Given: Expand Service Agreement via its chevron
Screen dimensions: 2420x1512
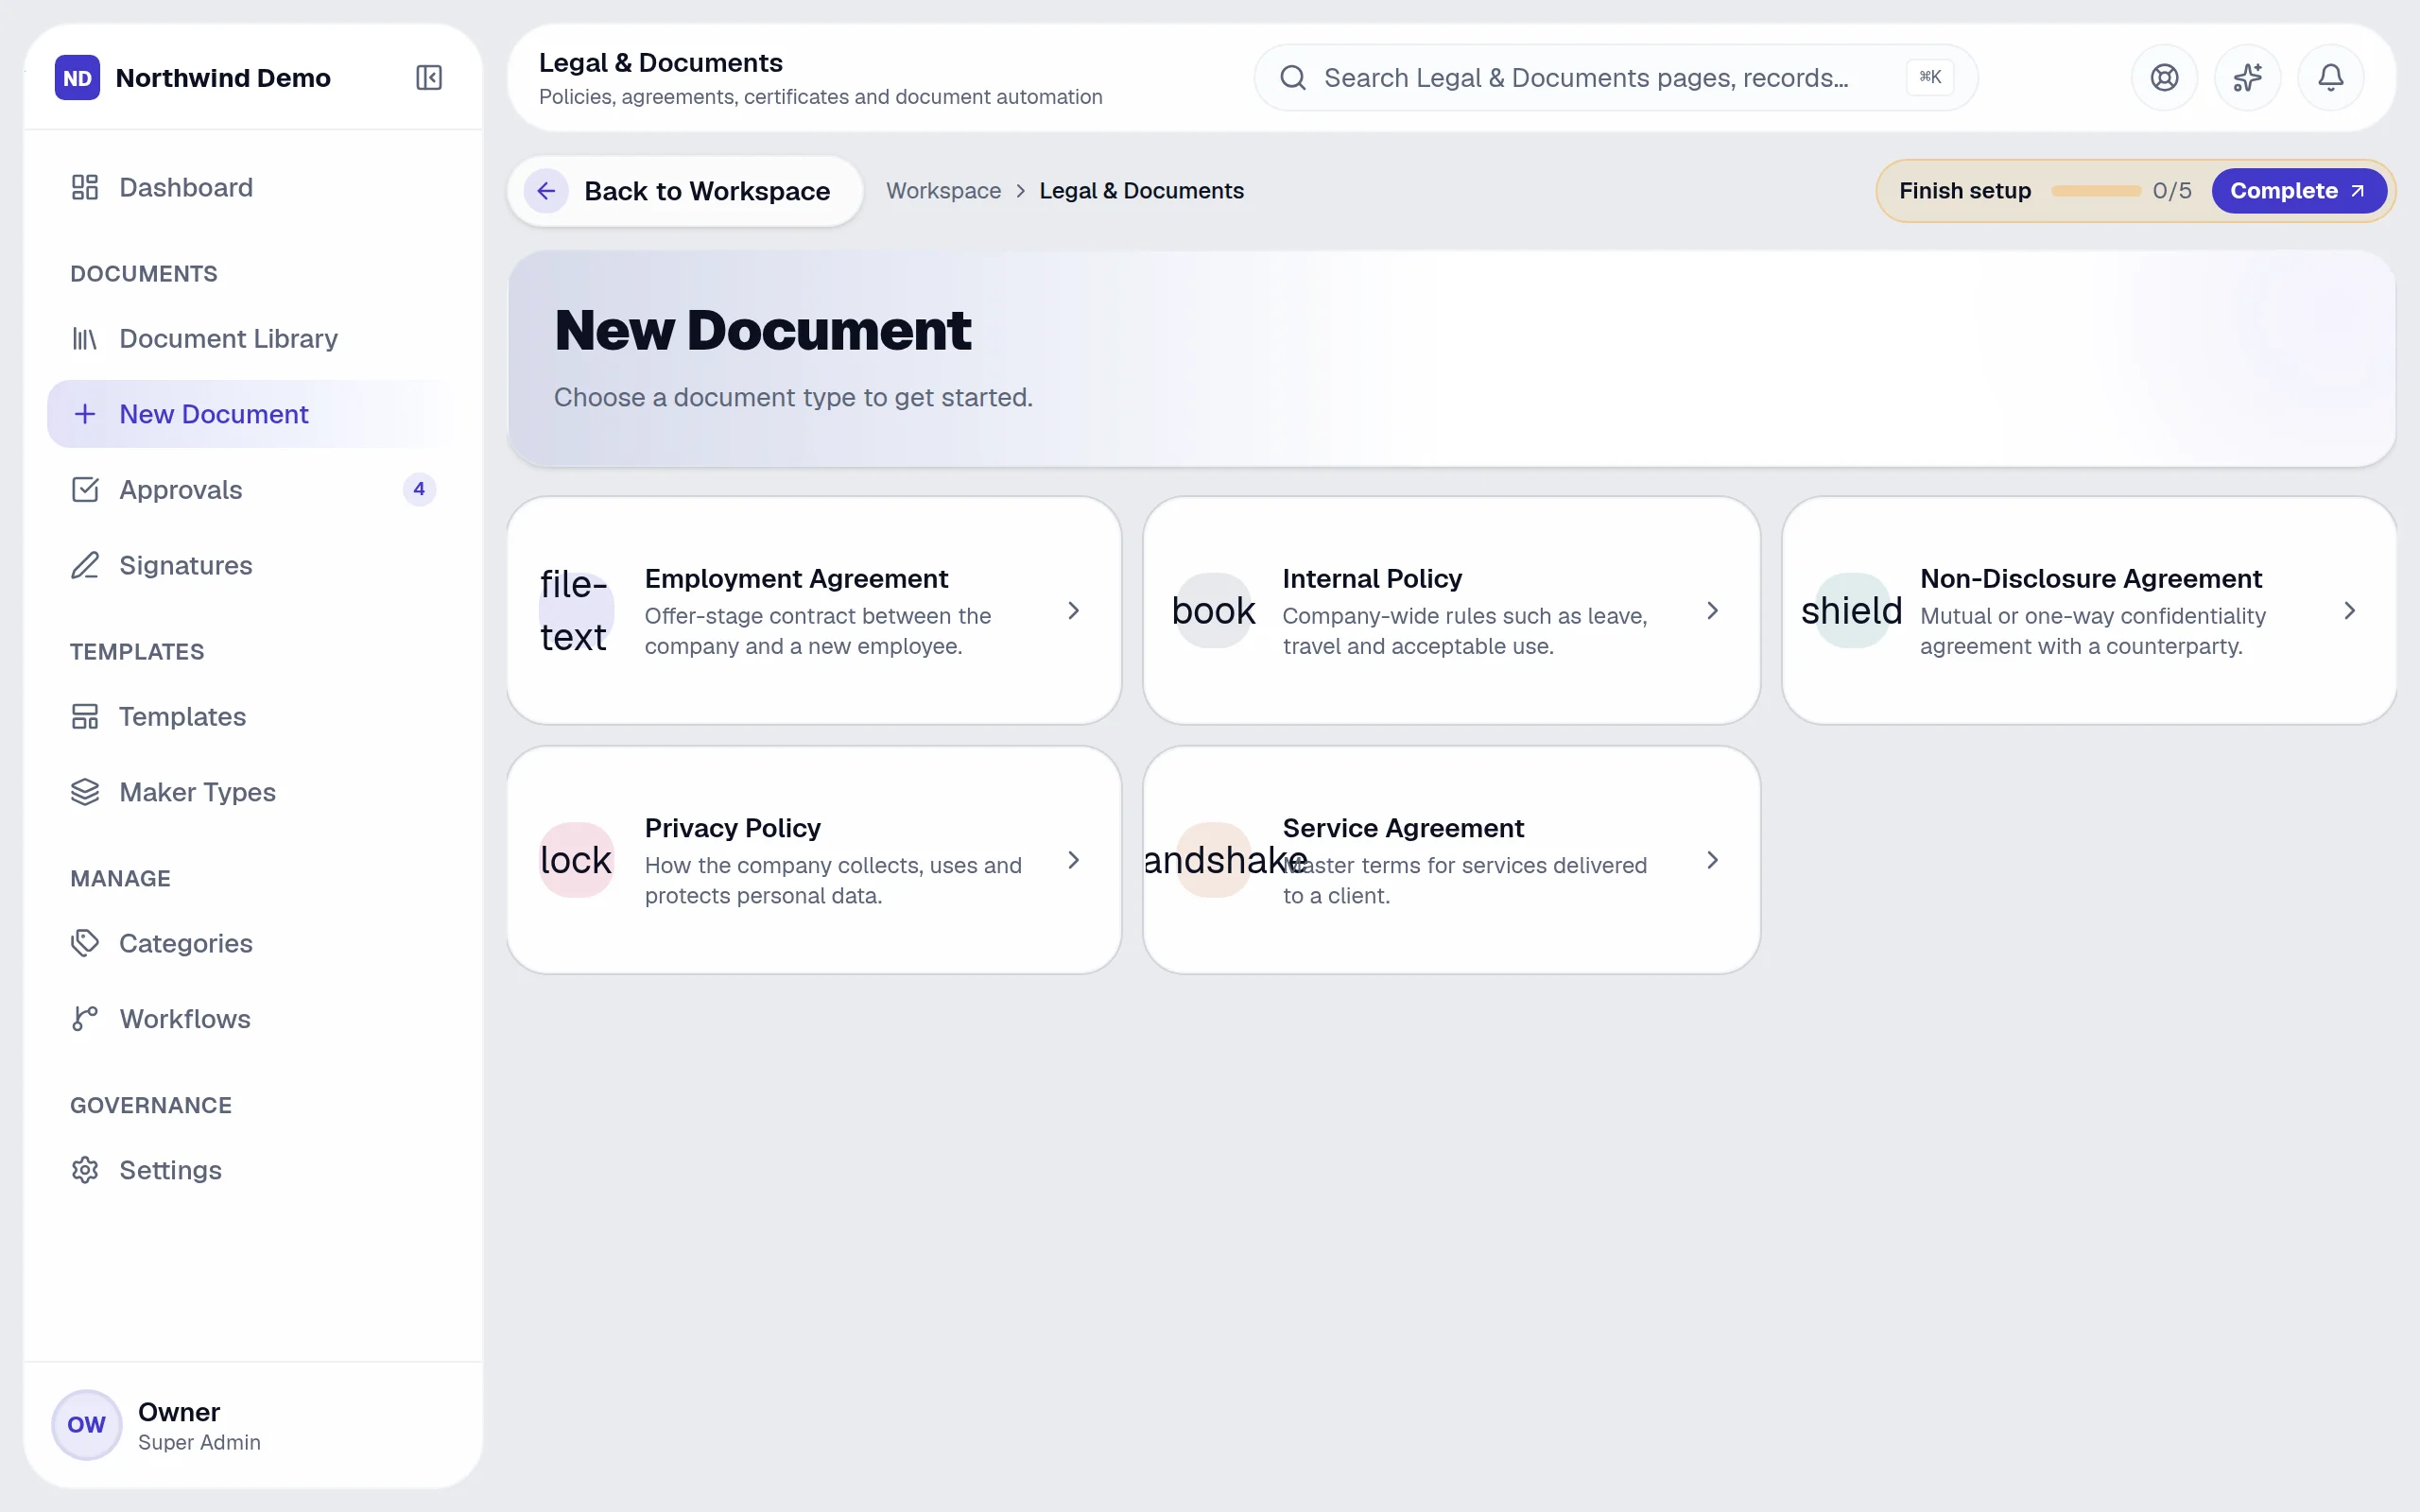Looking at the screenshot, I should pyautogui.click(x=1712, y=860).
